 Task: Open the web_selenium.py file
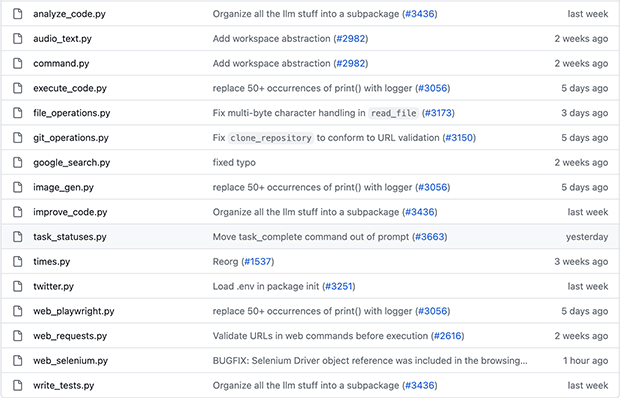[70, 360]
